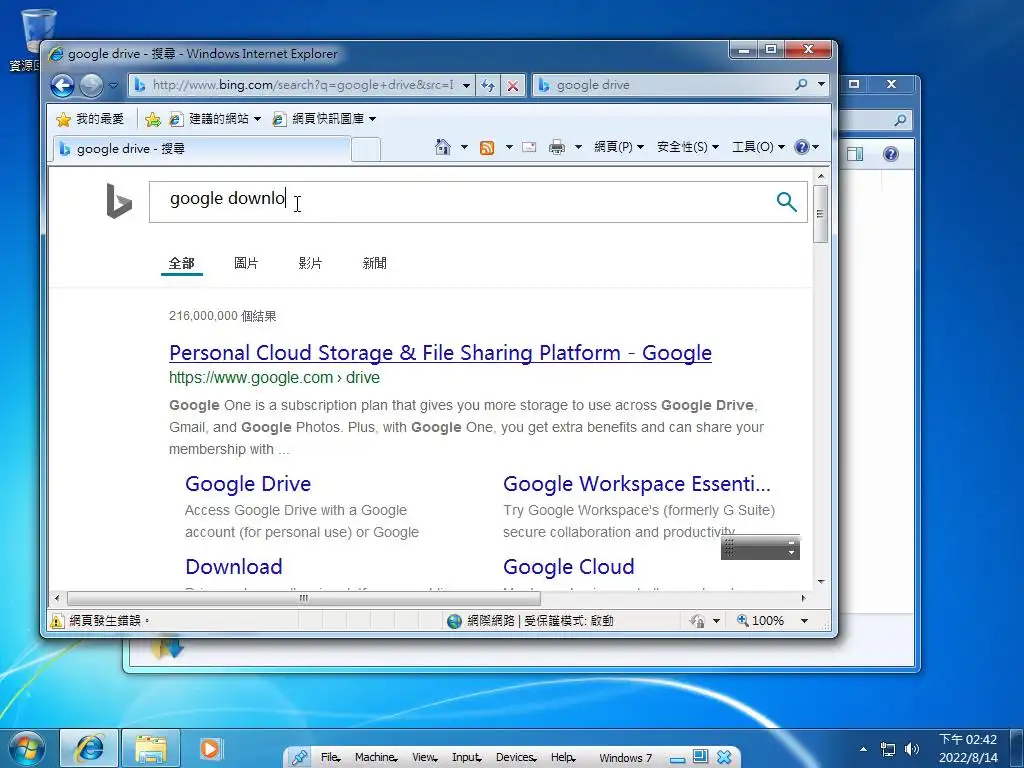Viewport: 1024px width, 768px height.
Task: Open the Google Cloud sublink
Action: click(569, 566)
